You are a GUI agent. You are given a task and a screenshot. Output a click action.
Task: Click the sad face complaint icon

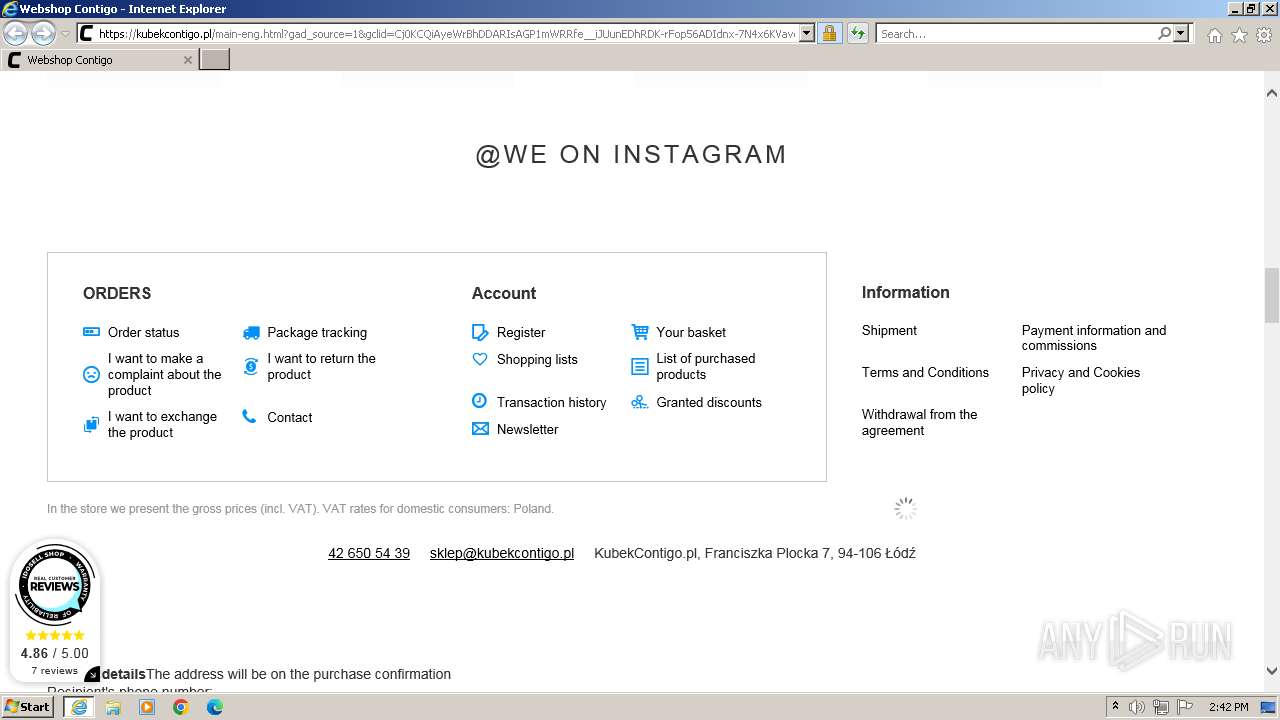[91, 375]
